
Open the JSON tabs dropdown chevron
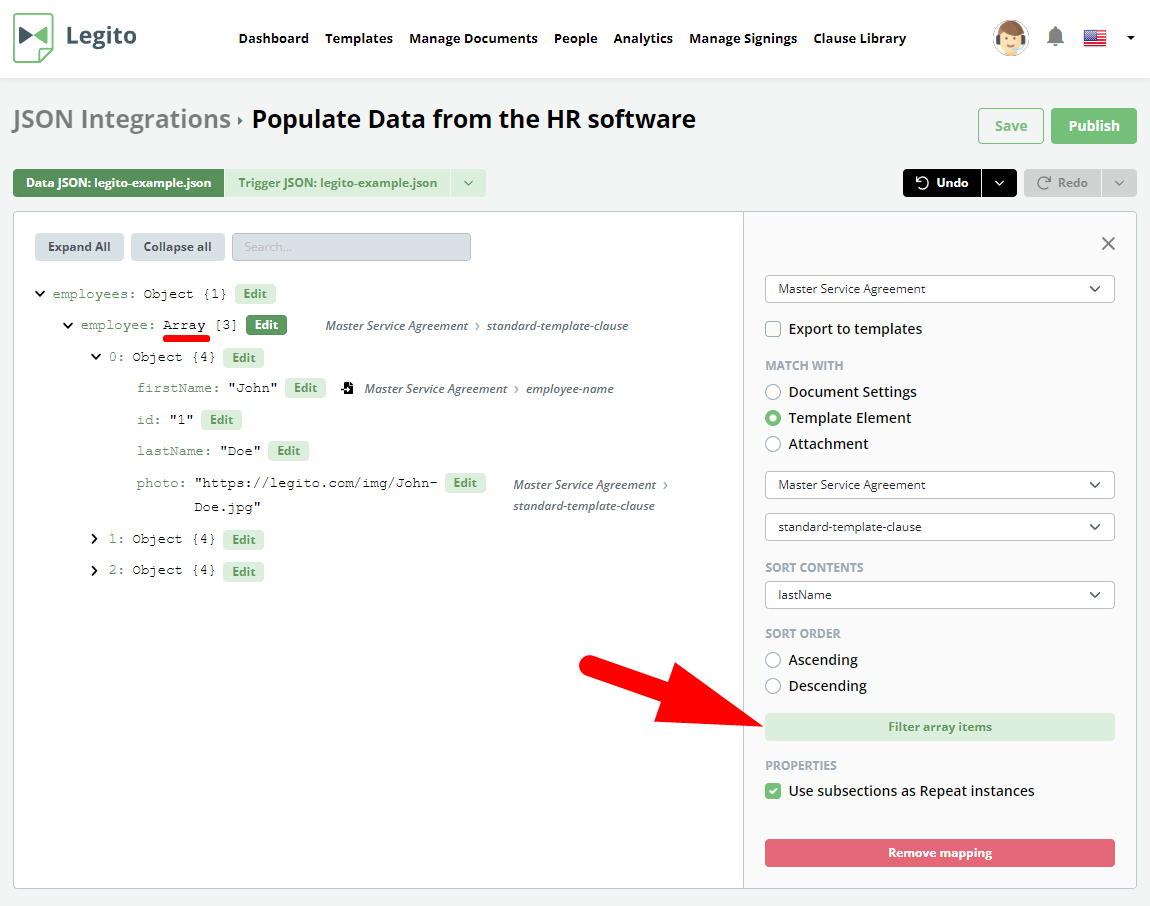pos(468,183)
